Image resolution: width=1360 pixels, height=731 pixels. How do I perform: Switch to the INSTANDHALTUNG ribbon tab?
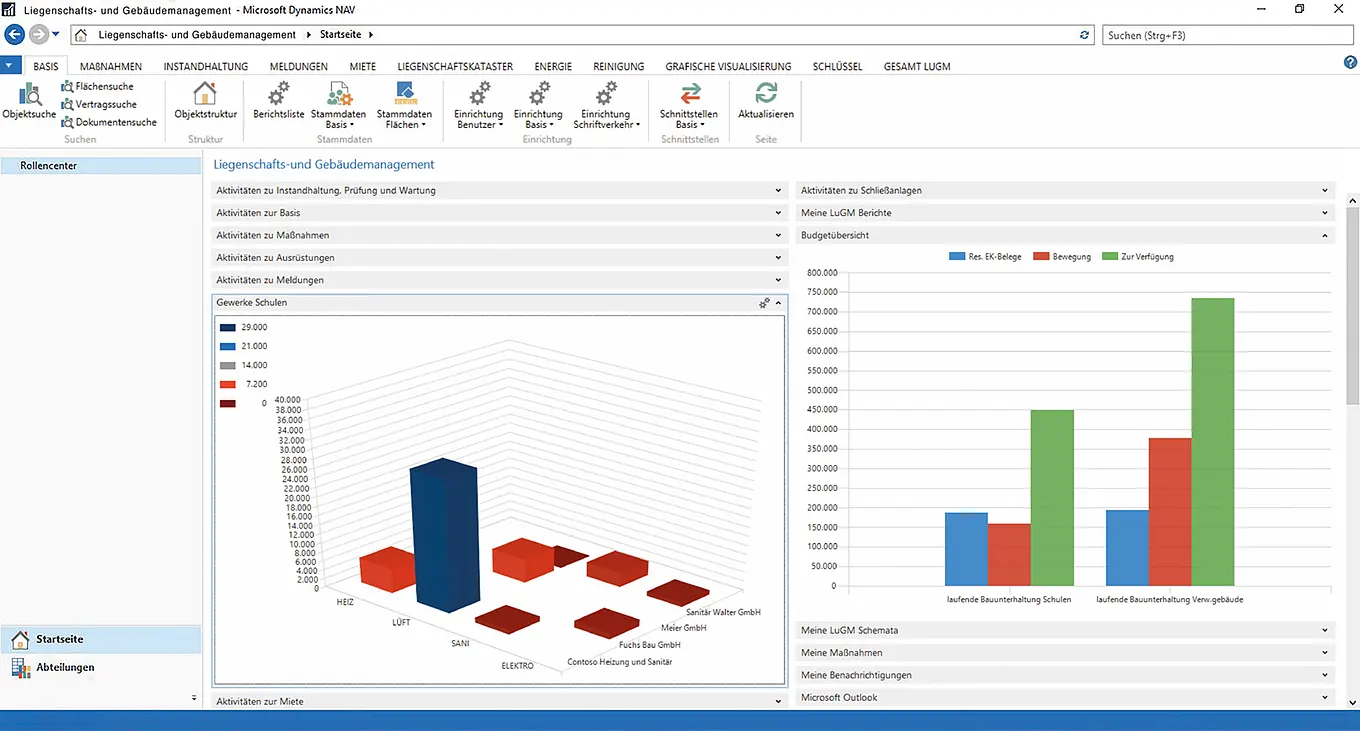point(205,67)
